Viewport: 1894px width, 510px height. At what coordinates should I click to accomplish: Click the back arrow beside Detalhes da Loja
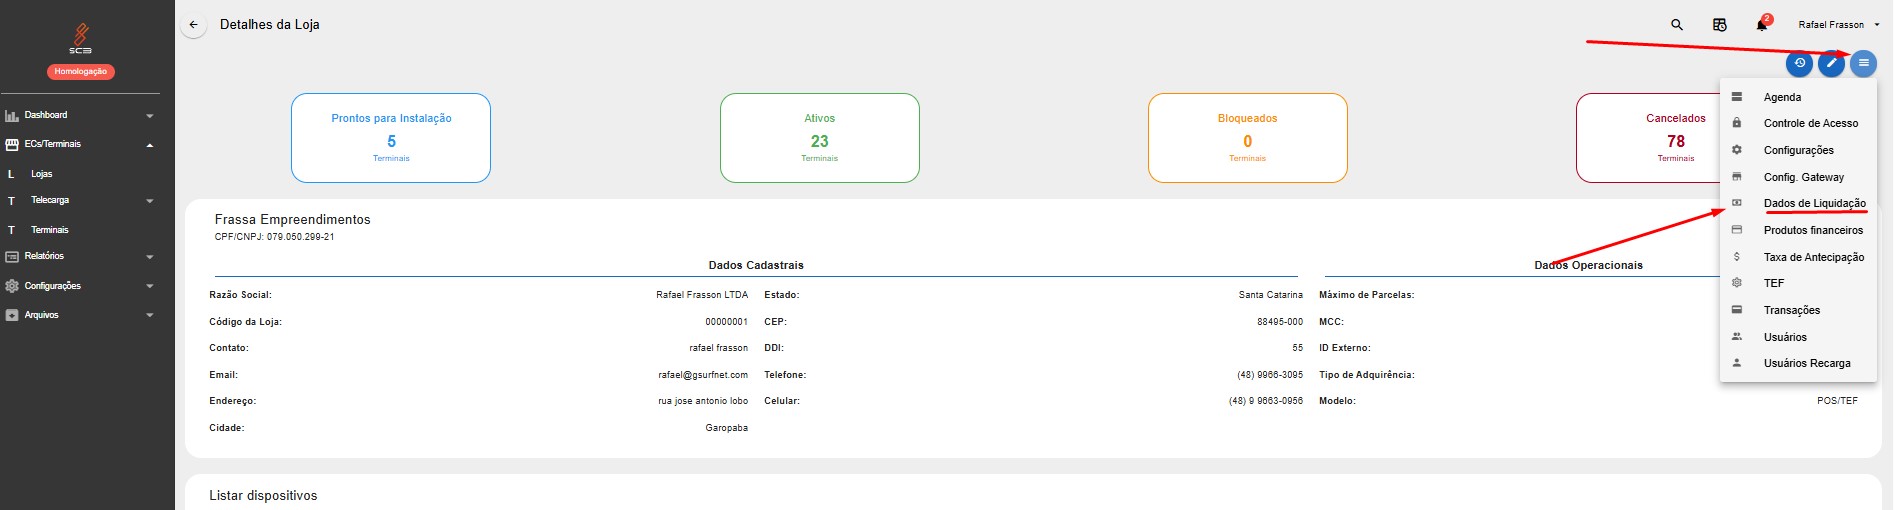193,25
